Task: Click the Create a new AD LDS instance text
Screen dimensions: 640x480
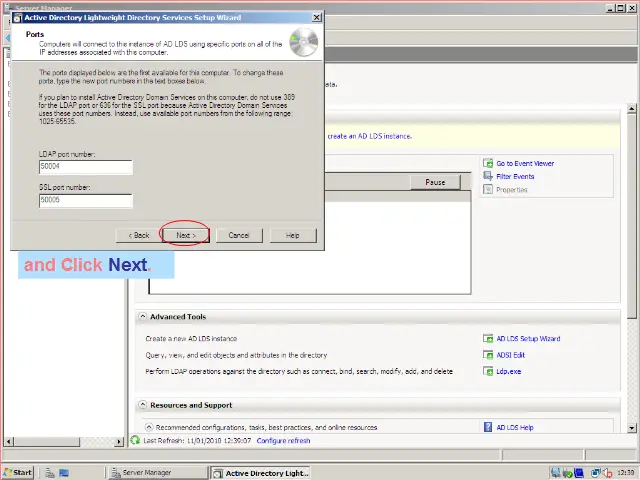Action: pos(191,339)
